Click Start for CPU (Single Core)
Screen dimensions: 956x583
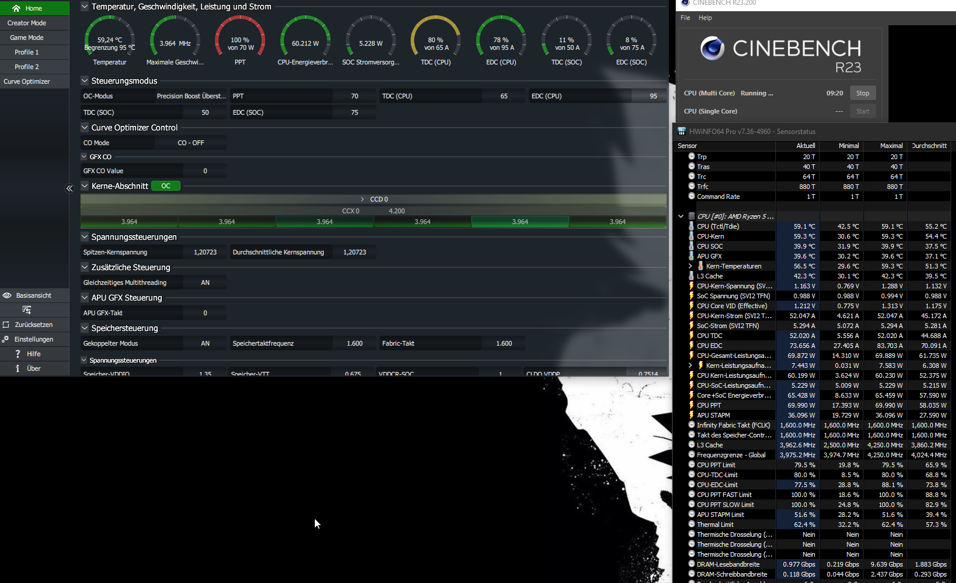(863, 112)
